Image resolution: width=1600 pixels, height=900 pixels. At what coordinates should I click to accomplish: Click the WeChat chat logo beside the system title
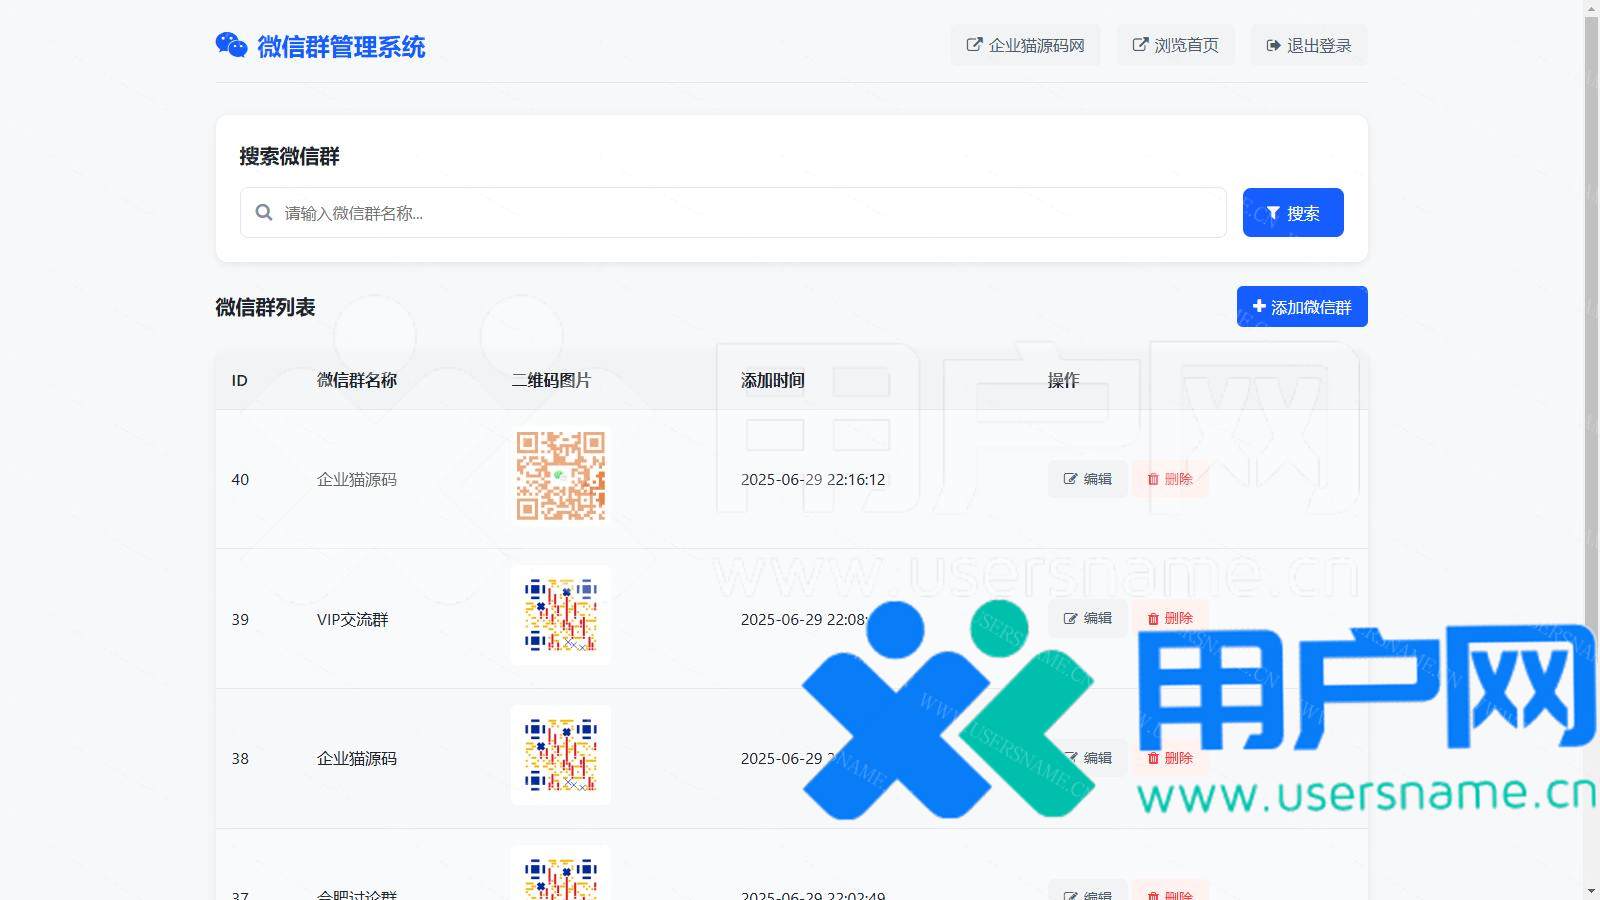coord(231,44)
